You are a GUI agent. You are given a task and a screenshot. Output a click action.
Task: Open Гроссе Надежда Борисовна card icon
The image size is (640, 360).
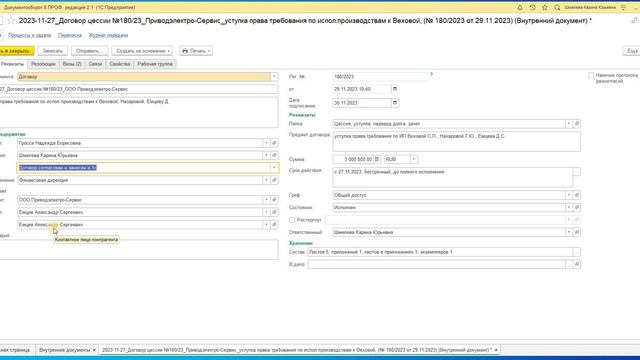coord(274,143)
